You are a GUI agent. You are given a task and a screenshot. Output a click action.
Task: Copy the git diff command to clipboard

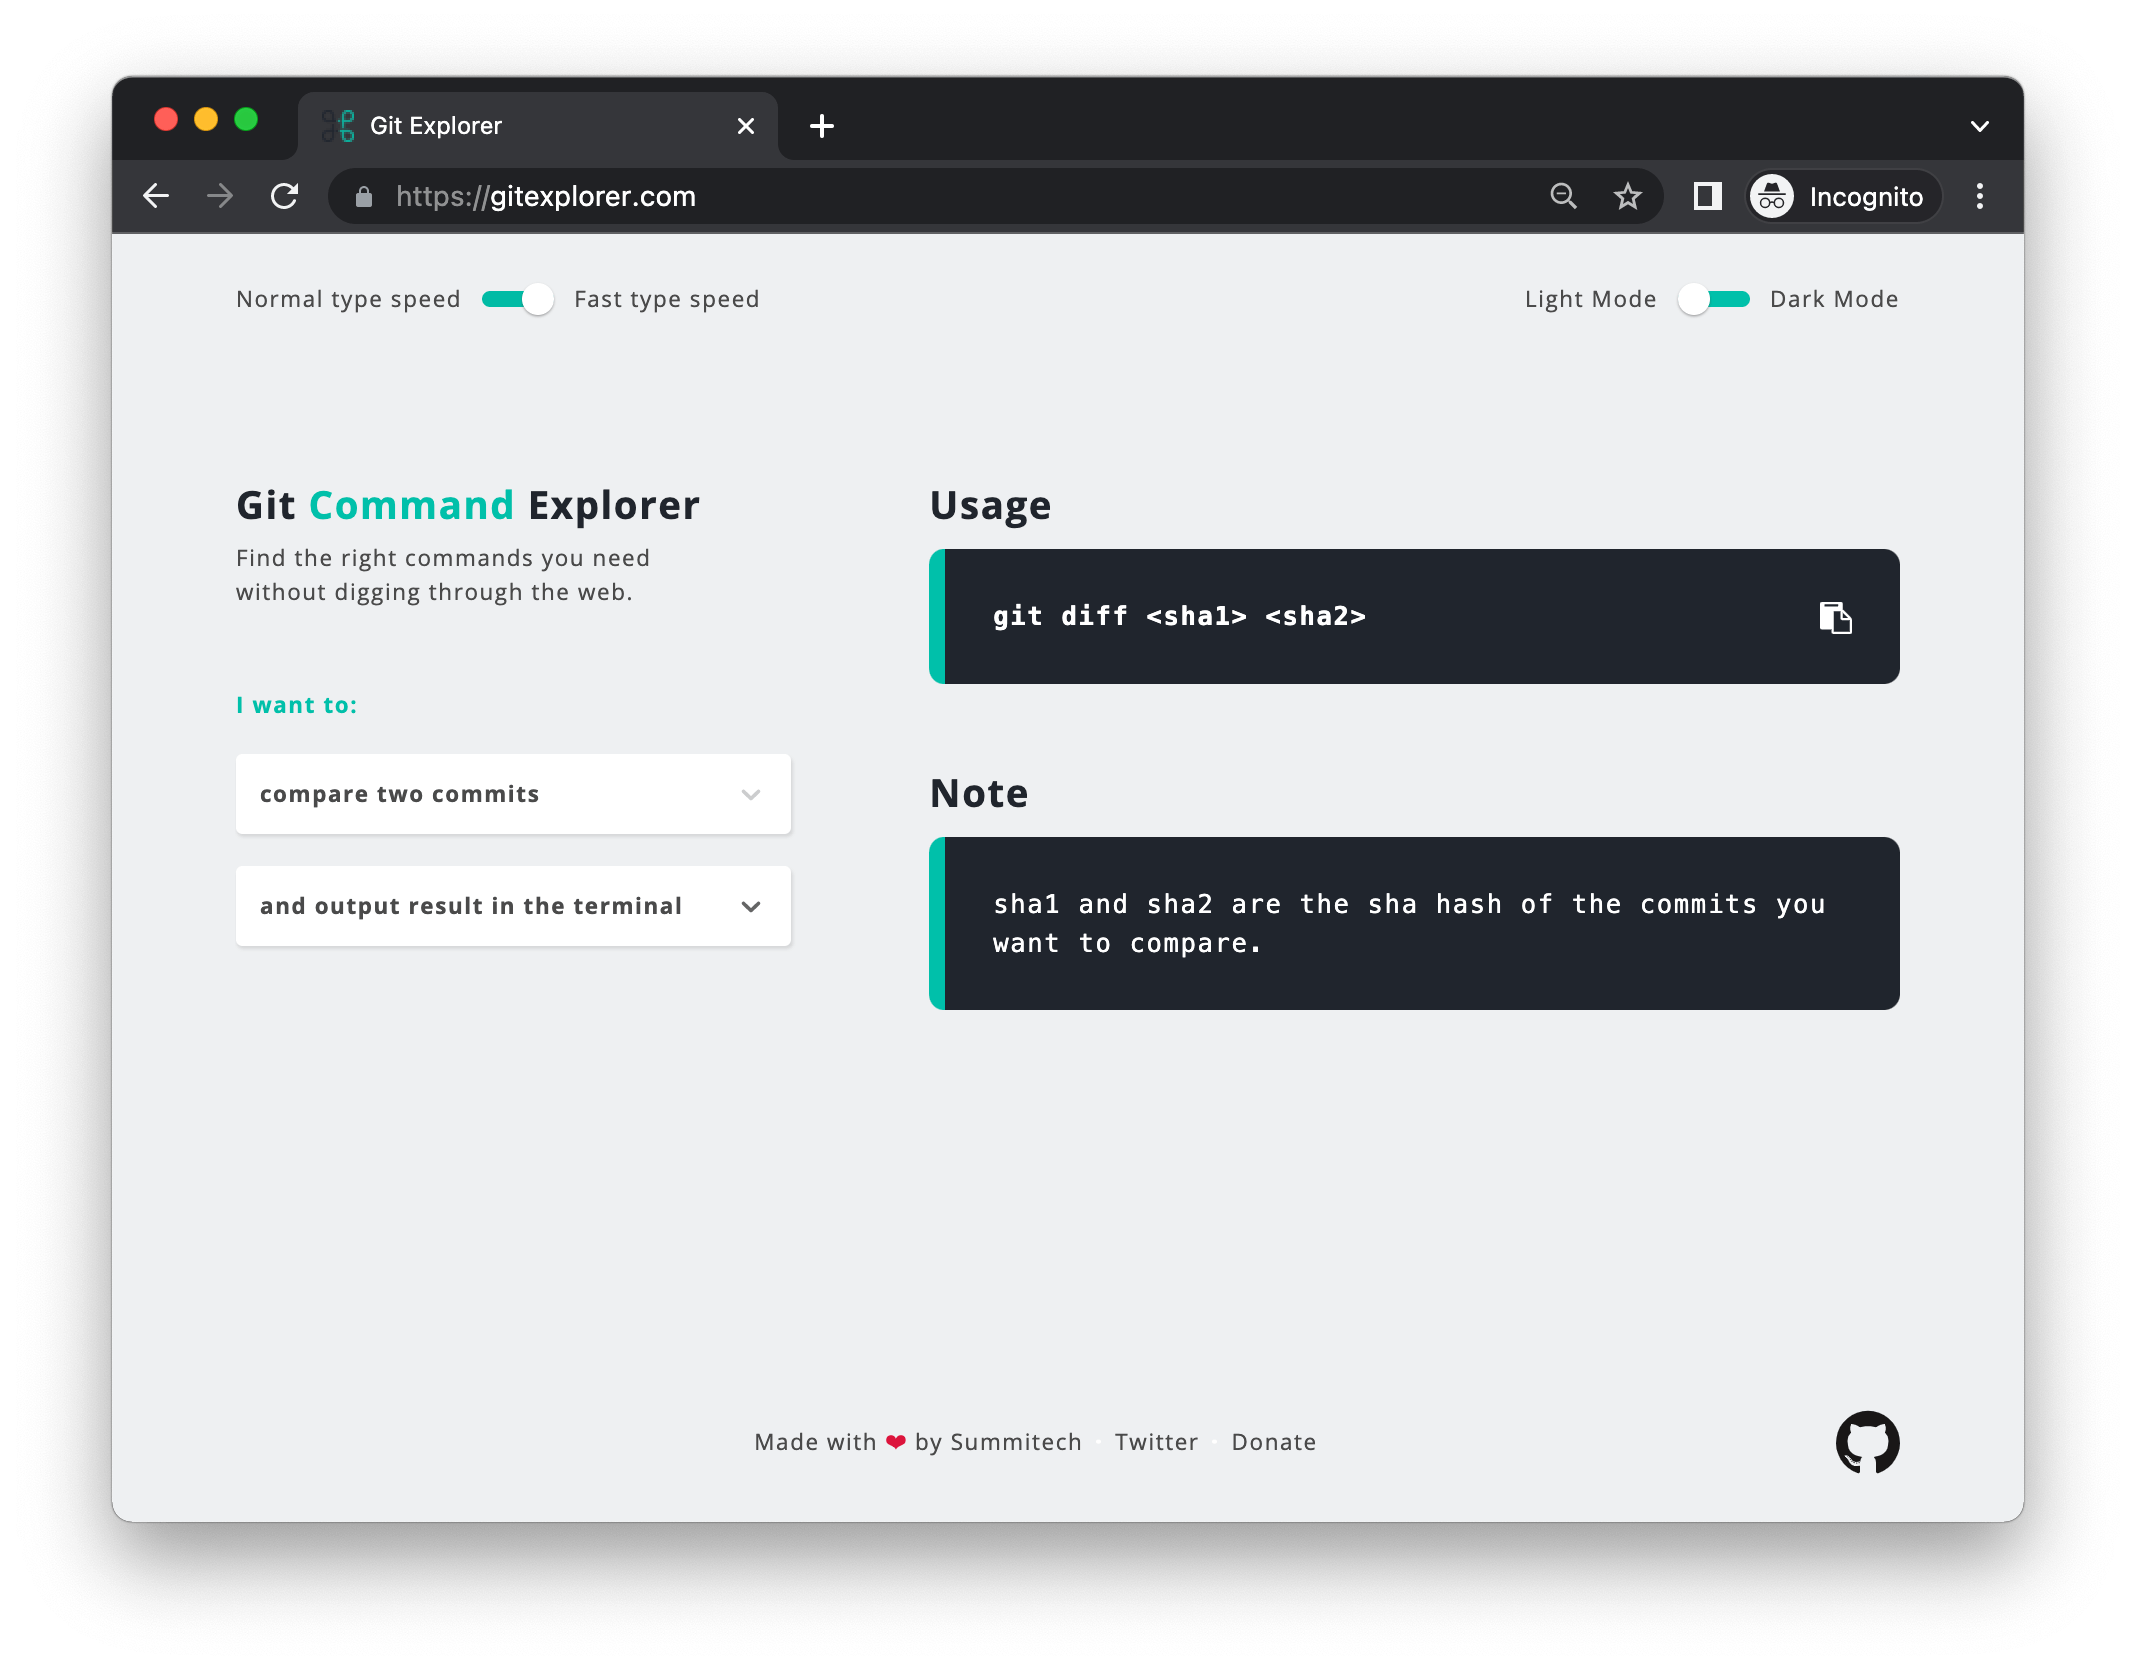[1835, 617]
